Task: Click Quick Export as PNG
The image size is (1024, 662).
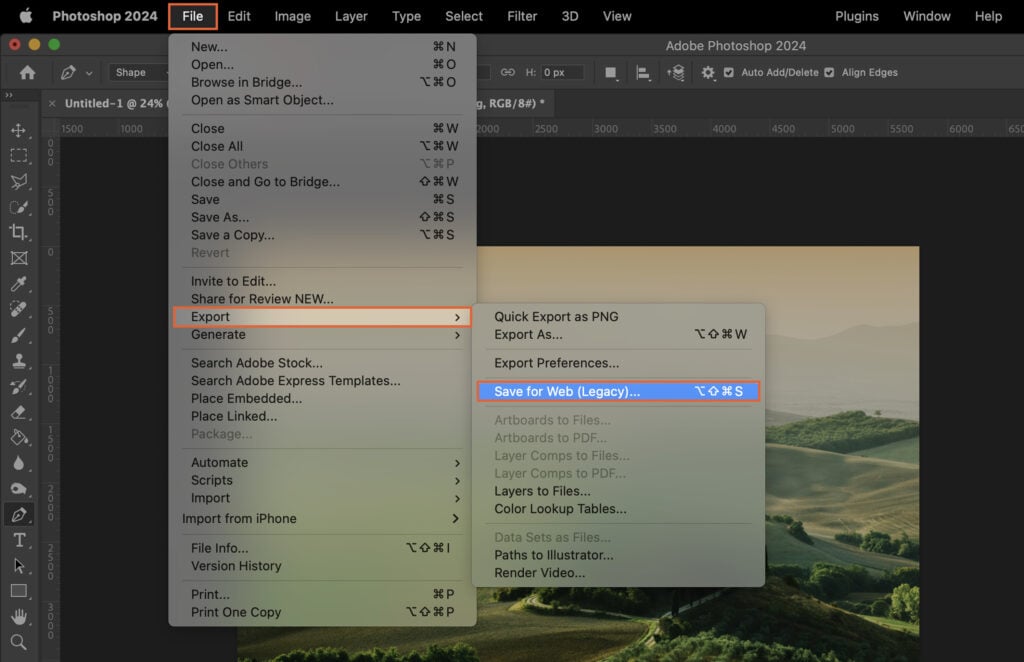Action: 565,316
